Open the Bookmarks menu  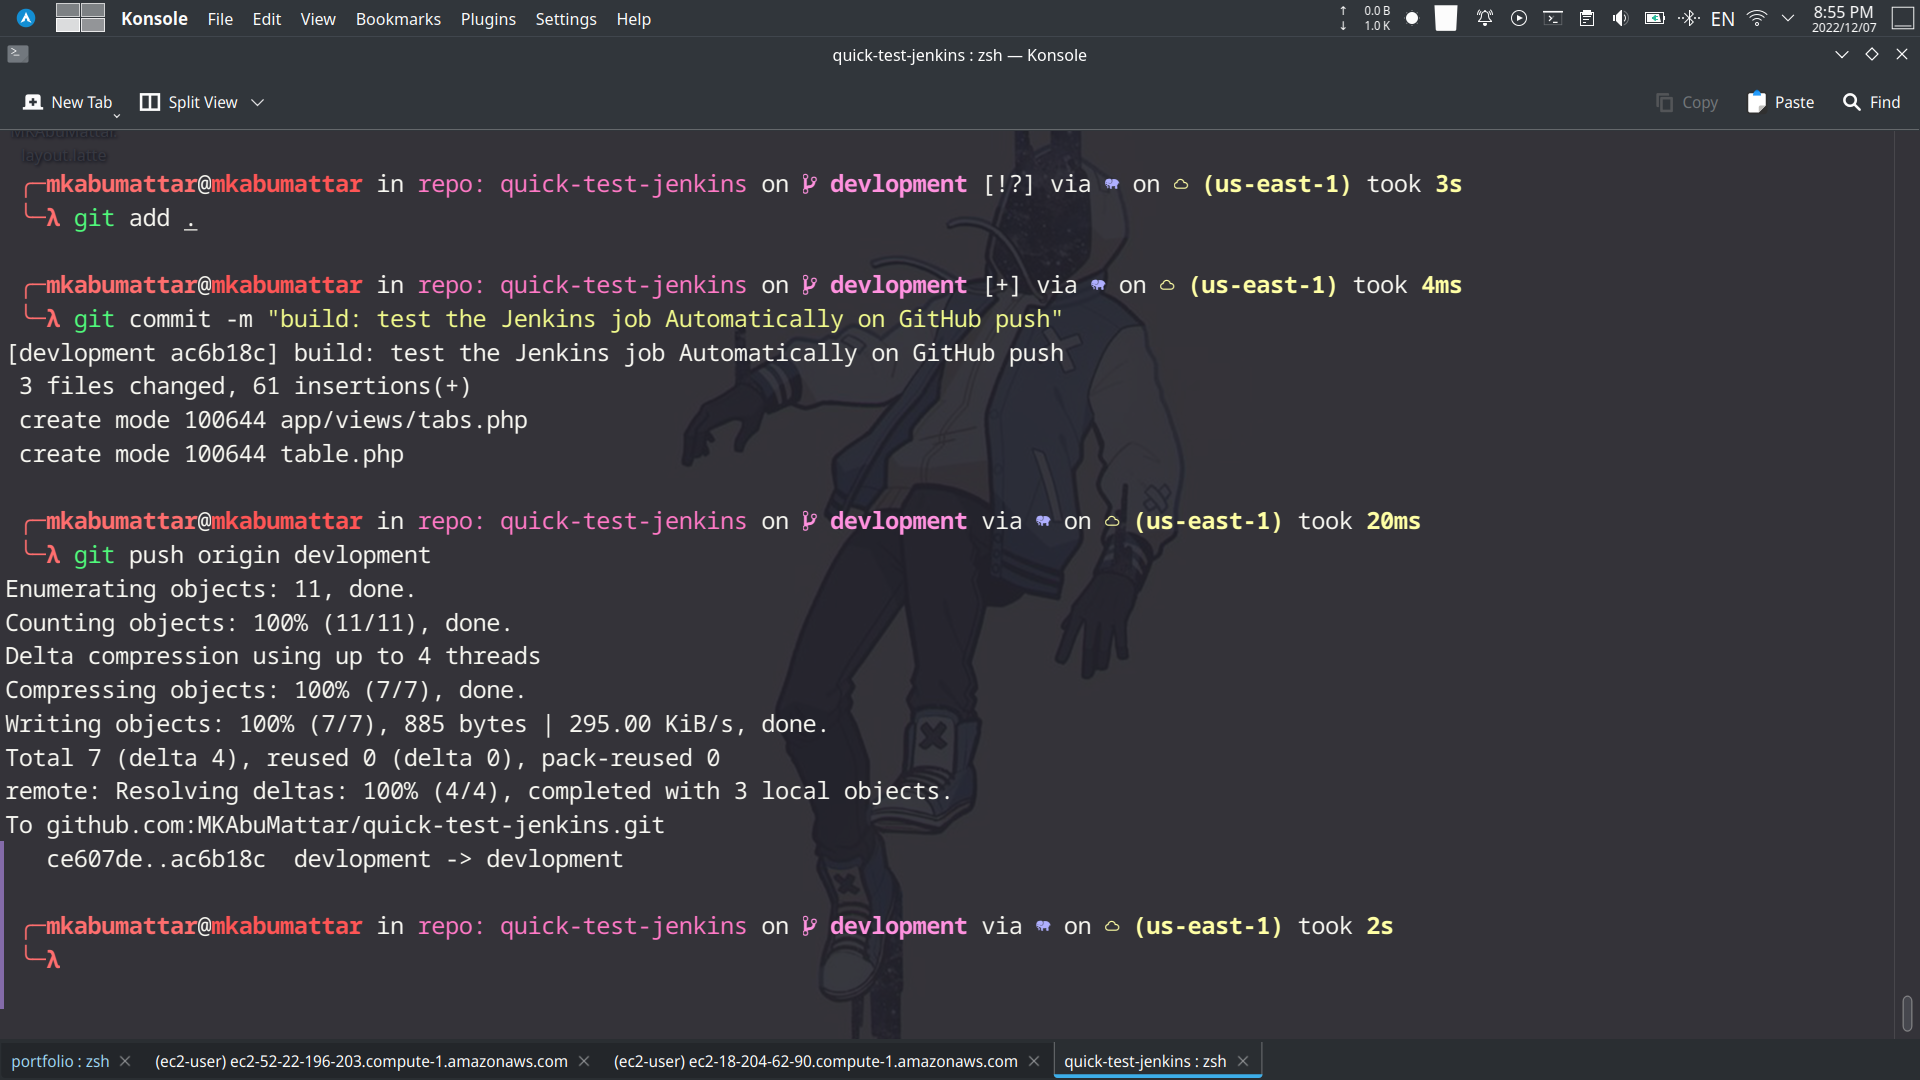tap(397, 19)
